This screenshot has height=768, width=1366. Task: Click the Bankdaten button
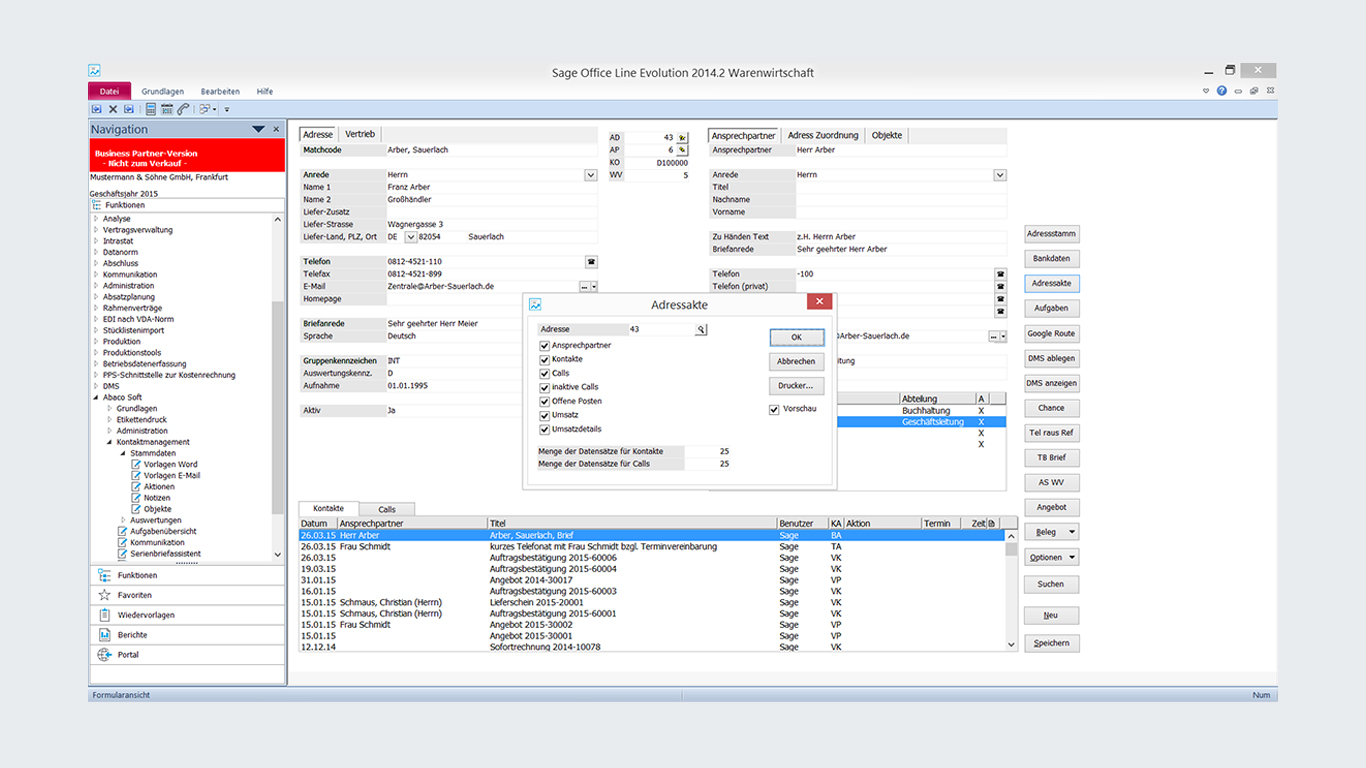click(1051, 258)
